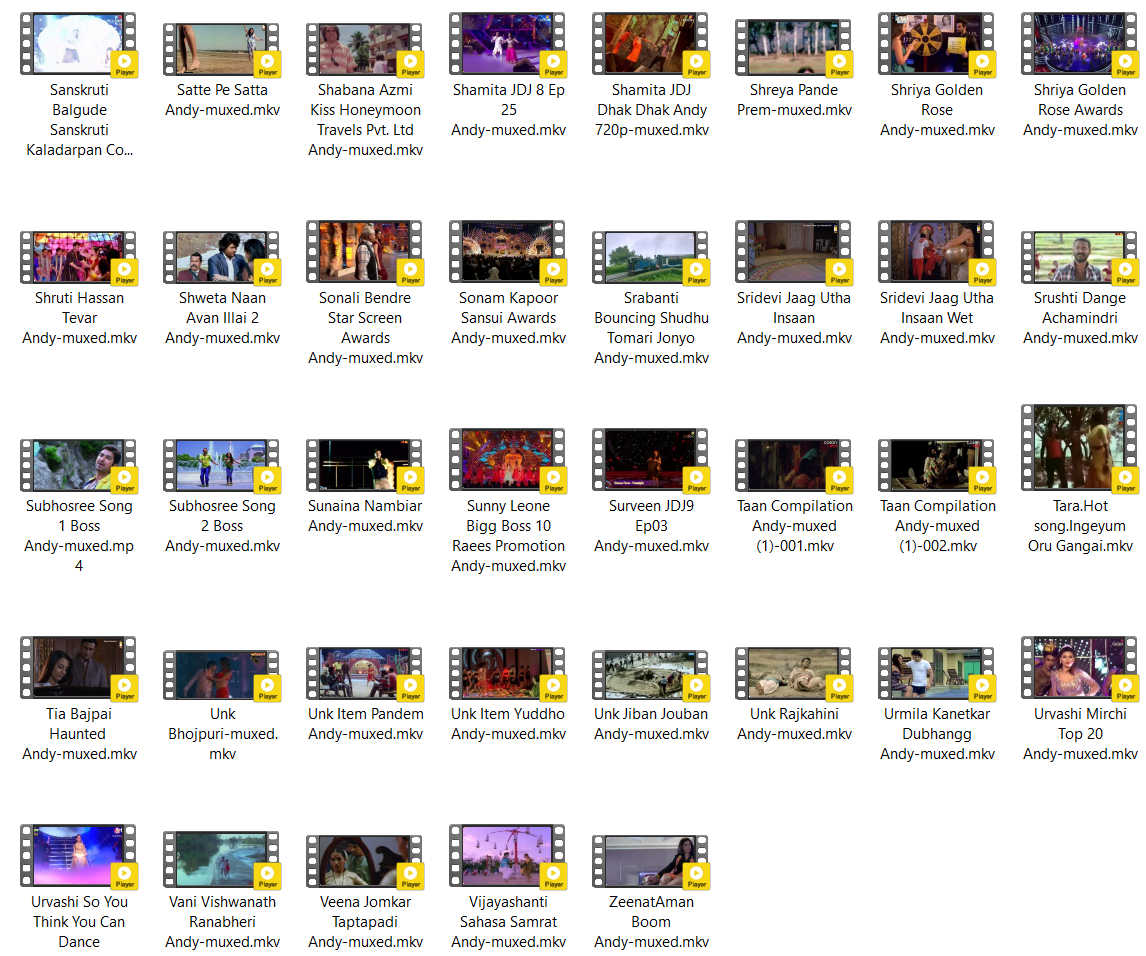Click the file name 'Satte Pe Satta Andy-muxed.mkv'
This screenshot has height=956, width=1146.
tap(222, 100)
